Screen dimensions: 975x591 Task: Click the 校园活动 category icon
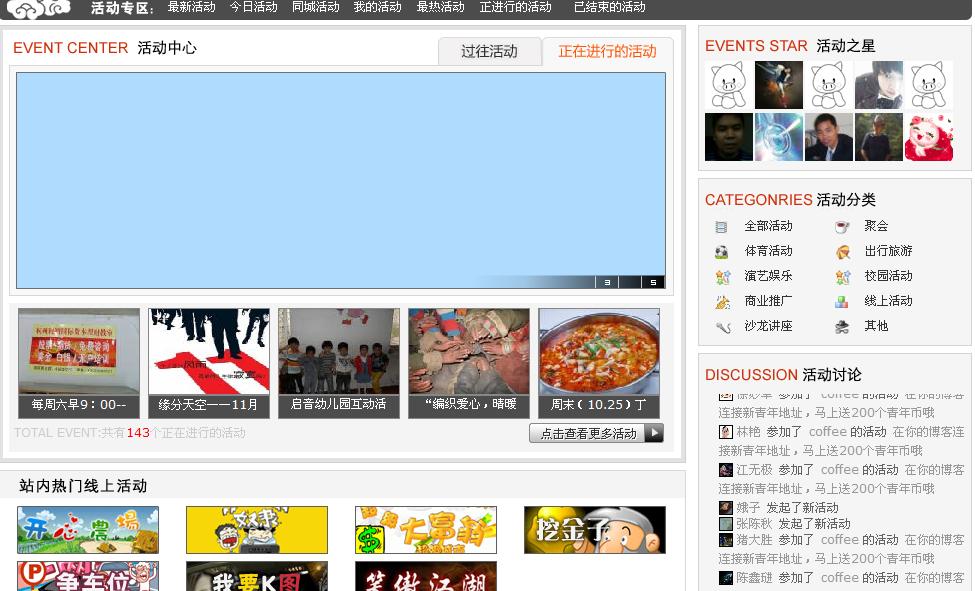[x=842, y=277]
